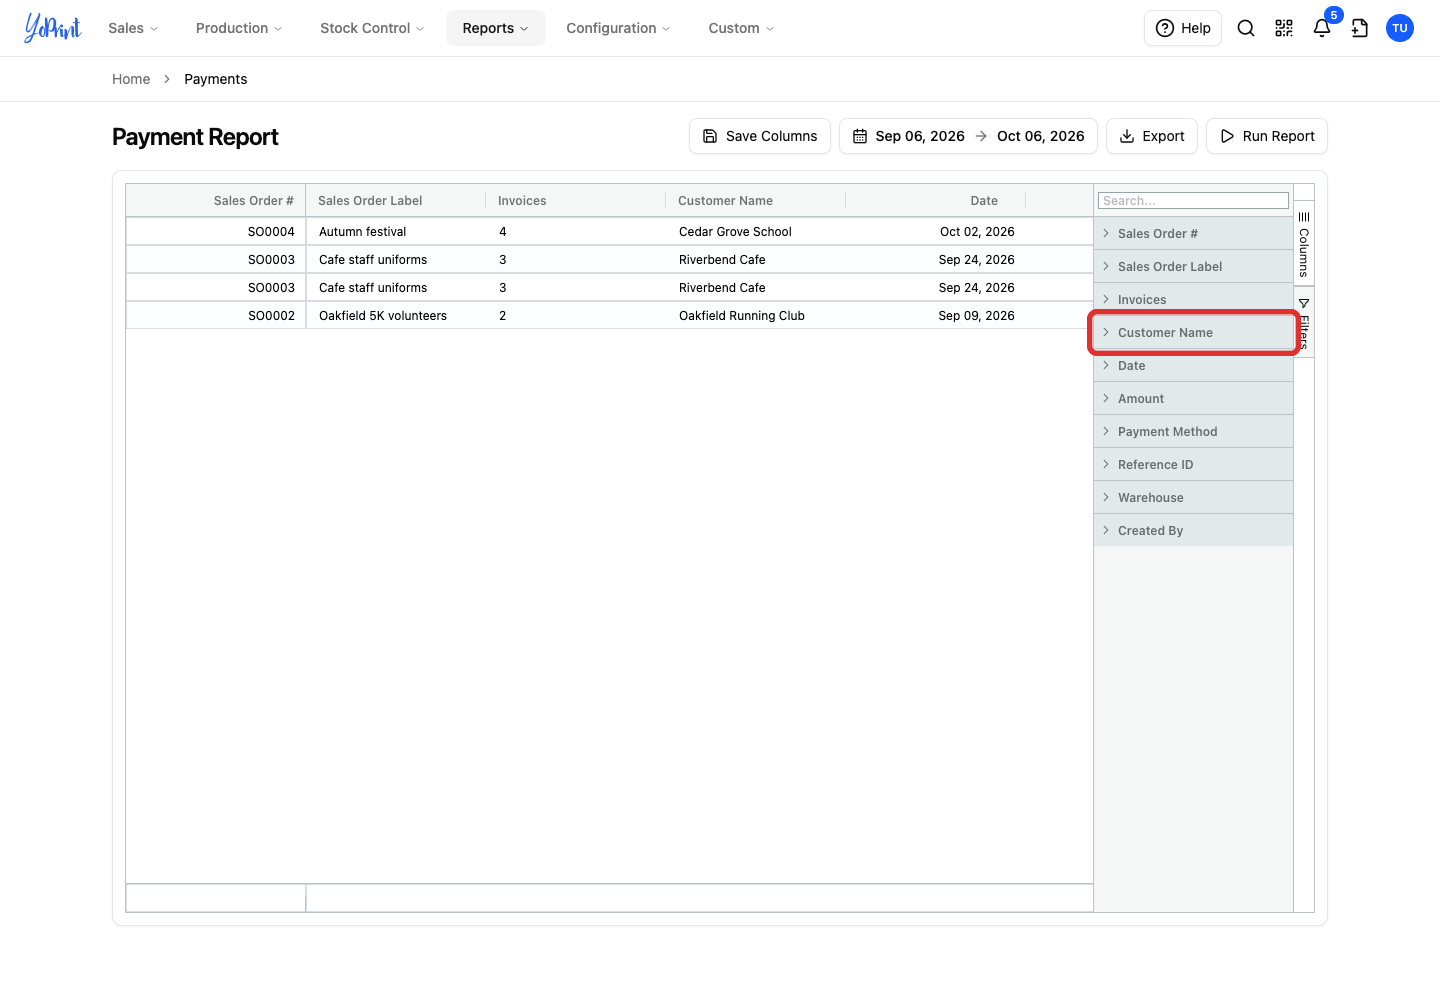The width and height of the screenshot is (1440, 1000).
Task: Expand the Sales Order Label filter
Action: [x=1193, y=266]
